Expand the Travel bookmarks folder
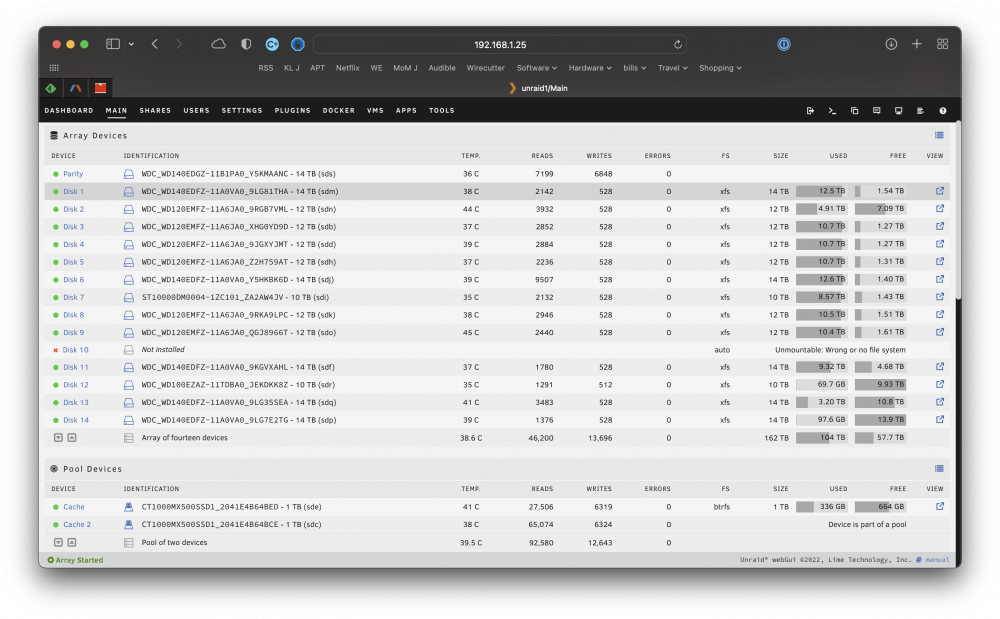The height and width of the screenshot is (619, 1000). tap(673, 68)
